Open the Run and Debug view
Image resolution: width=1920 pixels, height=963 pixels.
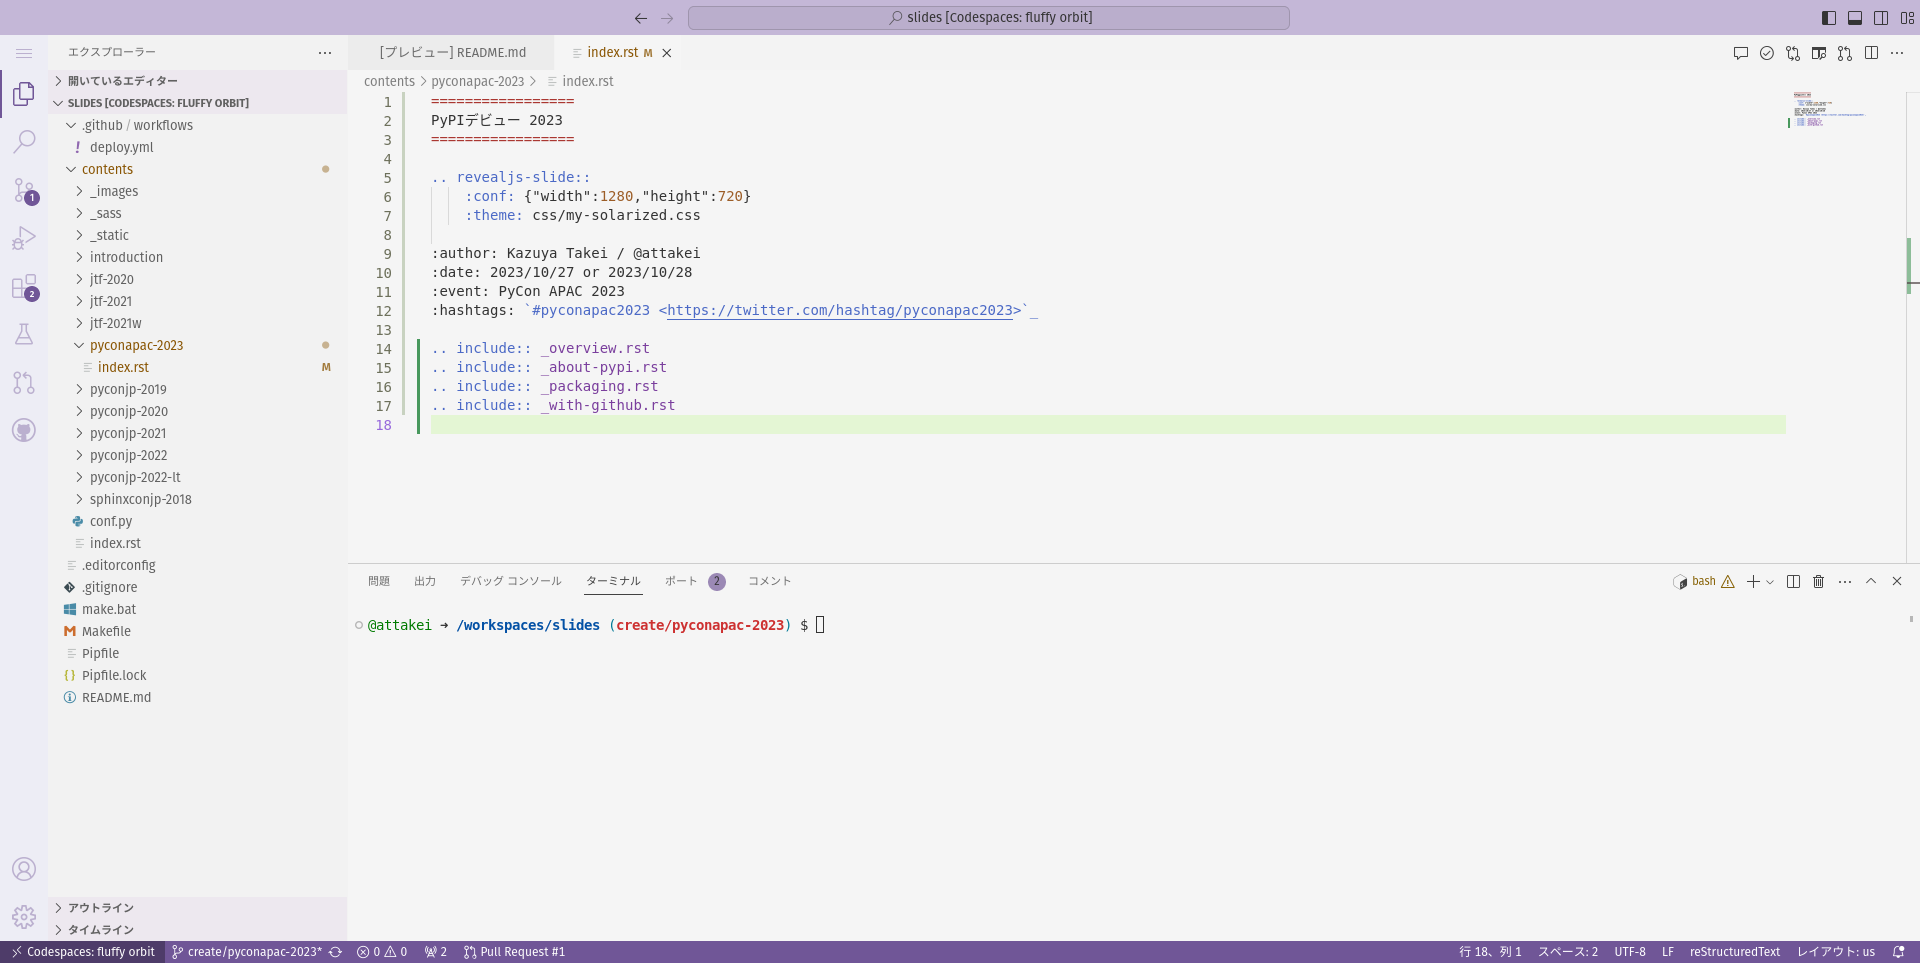coord(24,238)
